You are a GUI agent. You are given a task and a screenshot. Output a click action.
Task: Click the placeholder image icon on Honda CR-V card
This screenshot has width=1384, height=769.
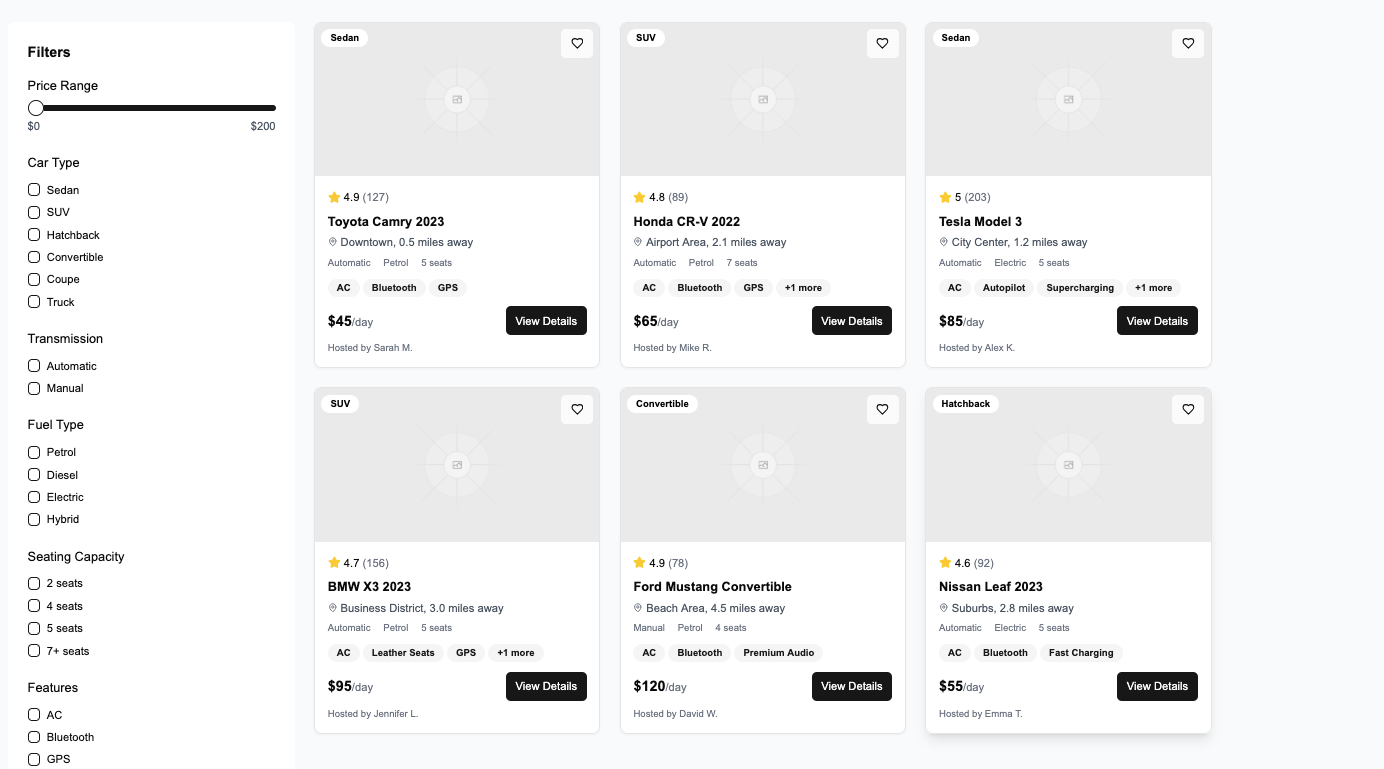(x=763, y=99)
